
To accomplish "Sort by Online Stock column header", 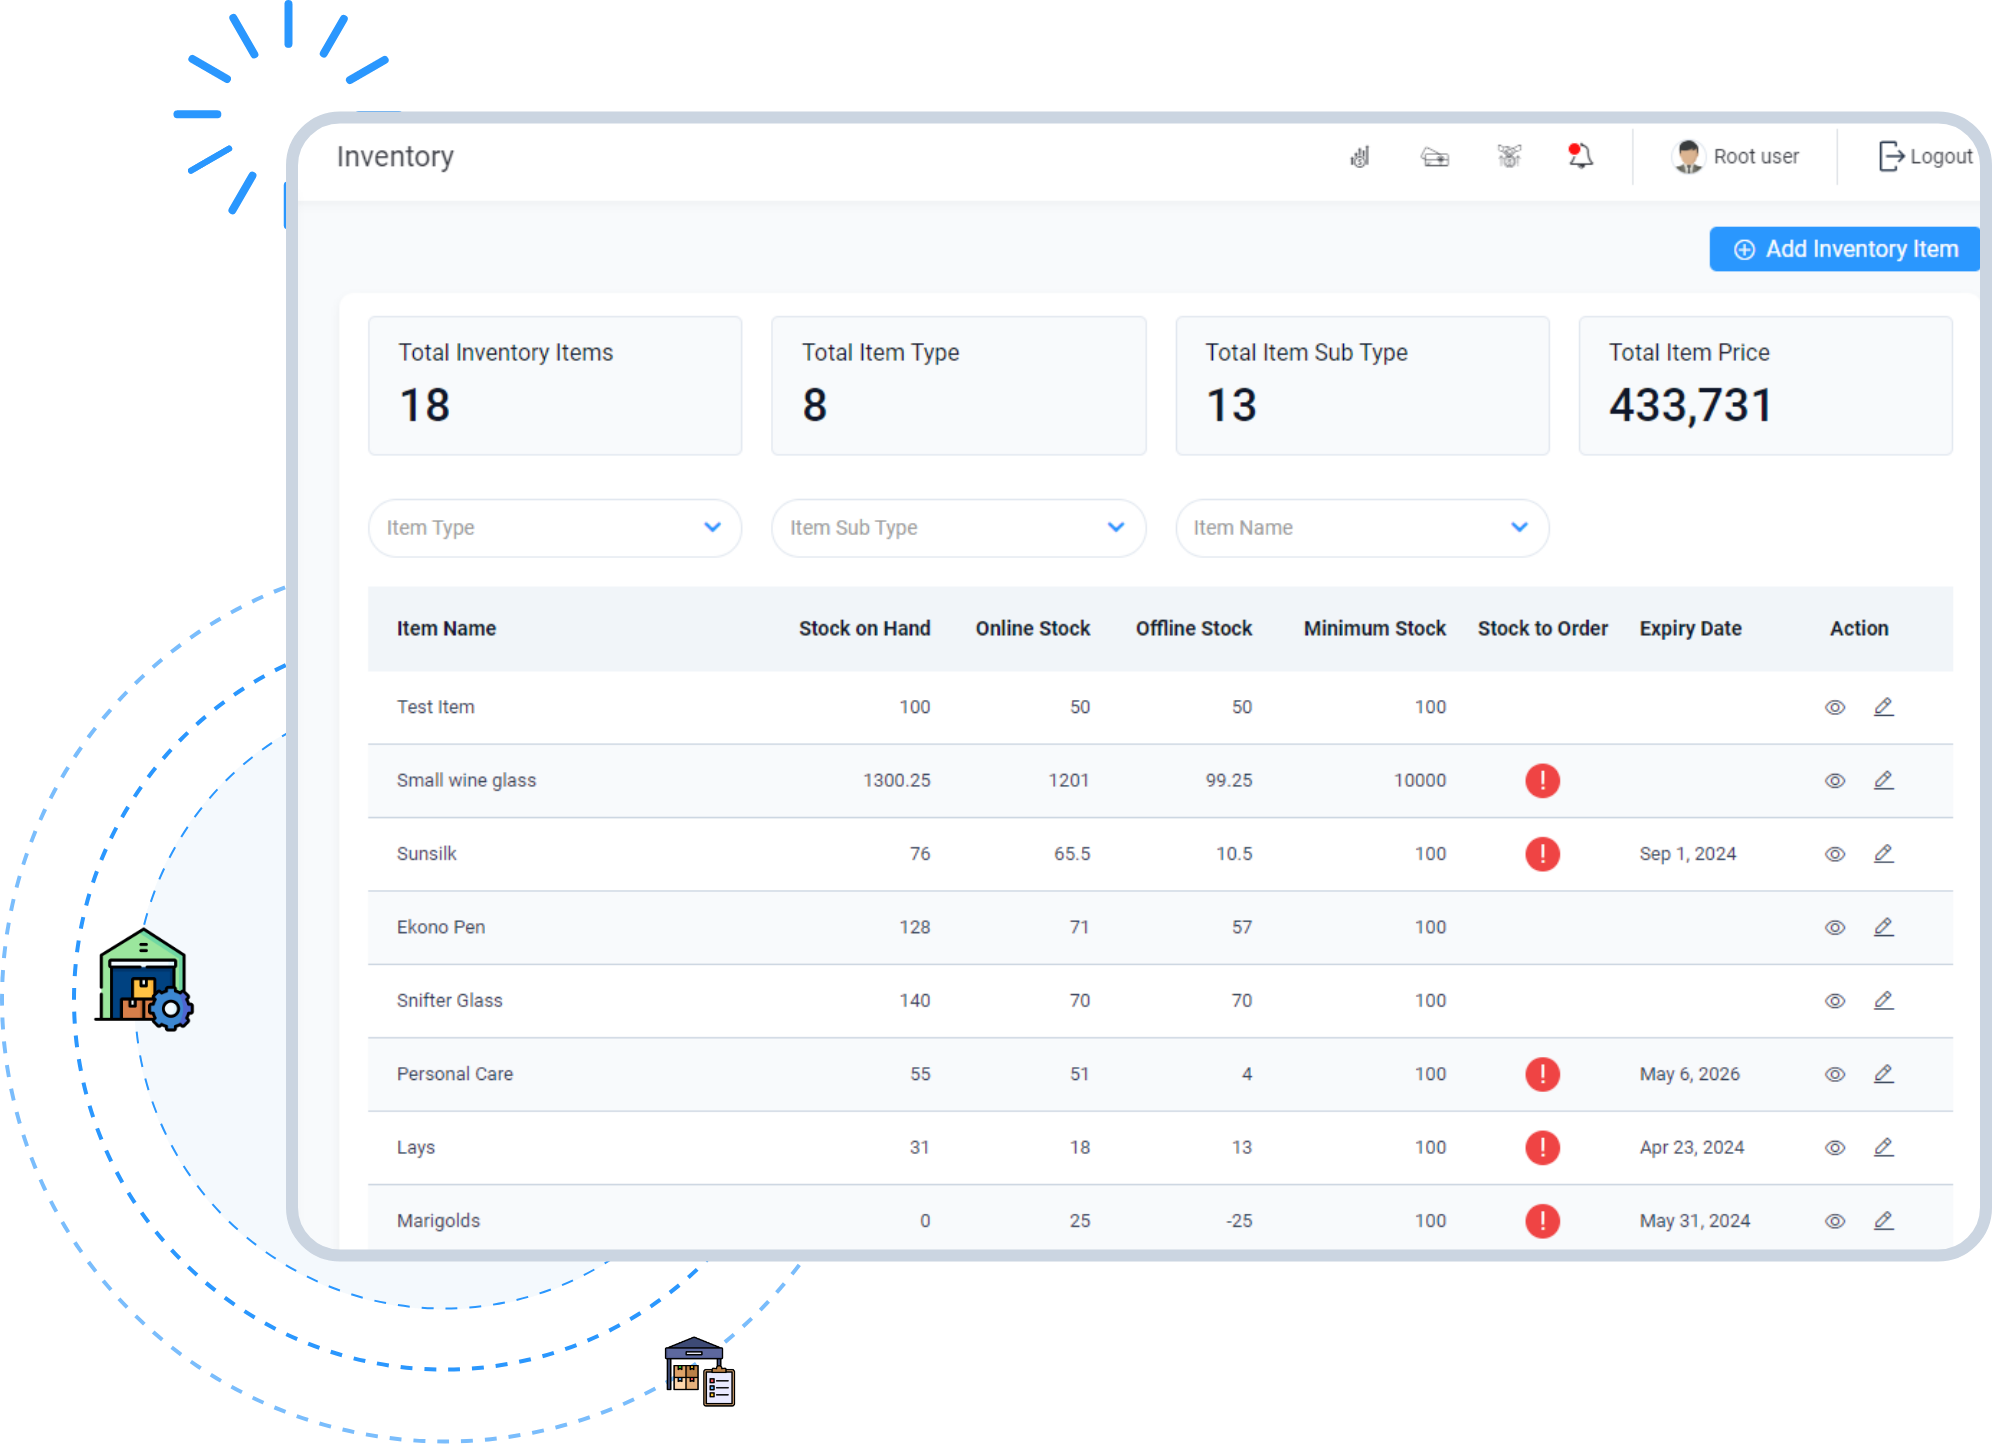I will pyautogui.click(x=1033, y=629).
